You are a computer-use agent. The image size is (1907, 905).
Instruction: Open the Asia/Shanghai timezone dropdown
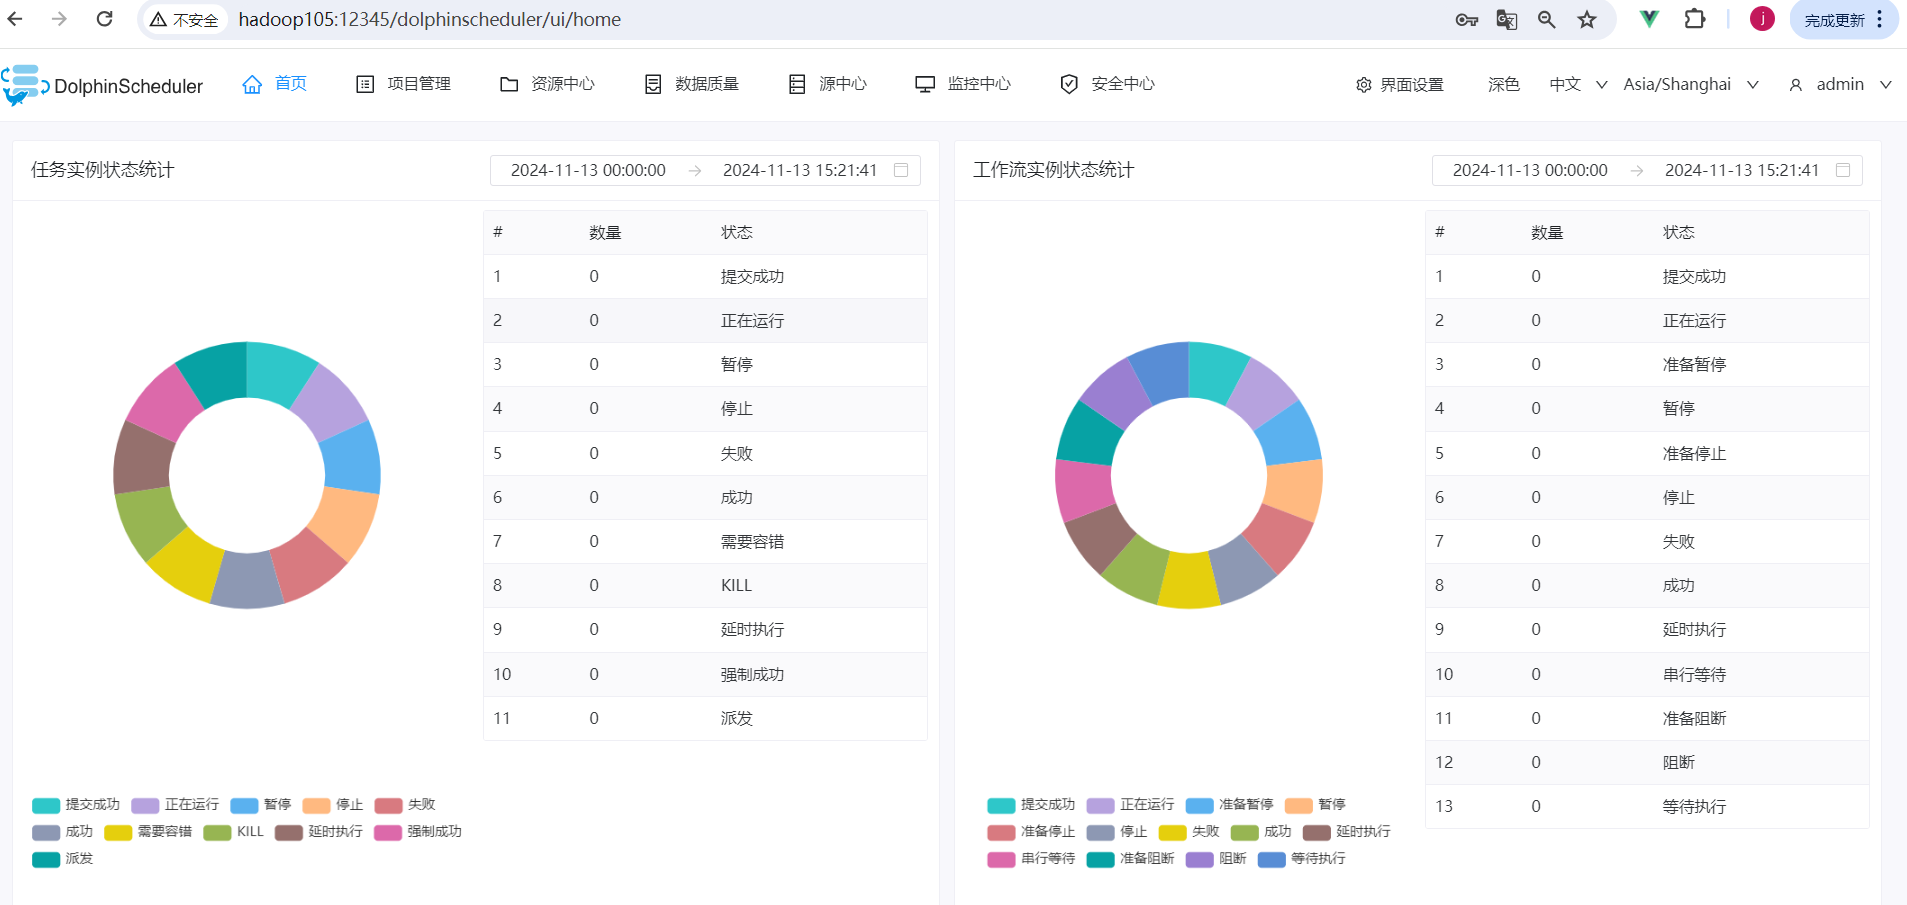click(1690, 85)
